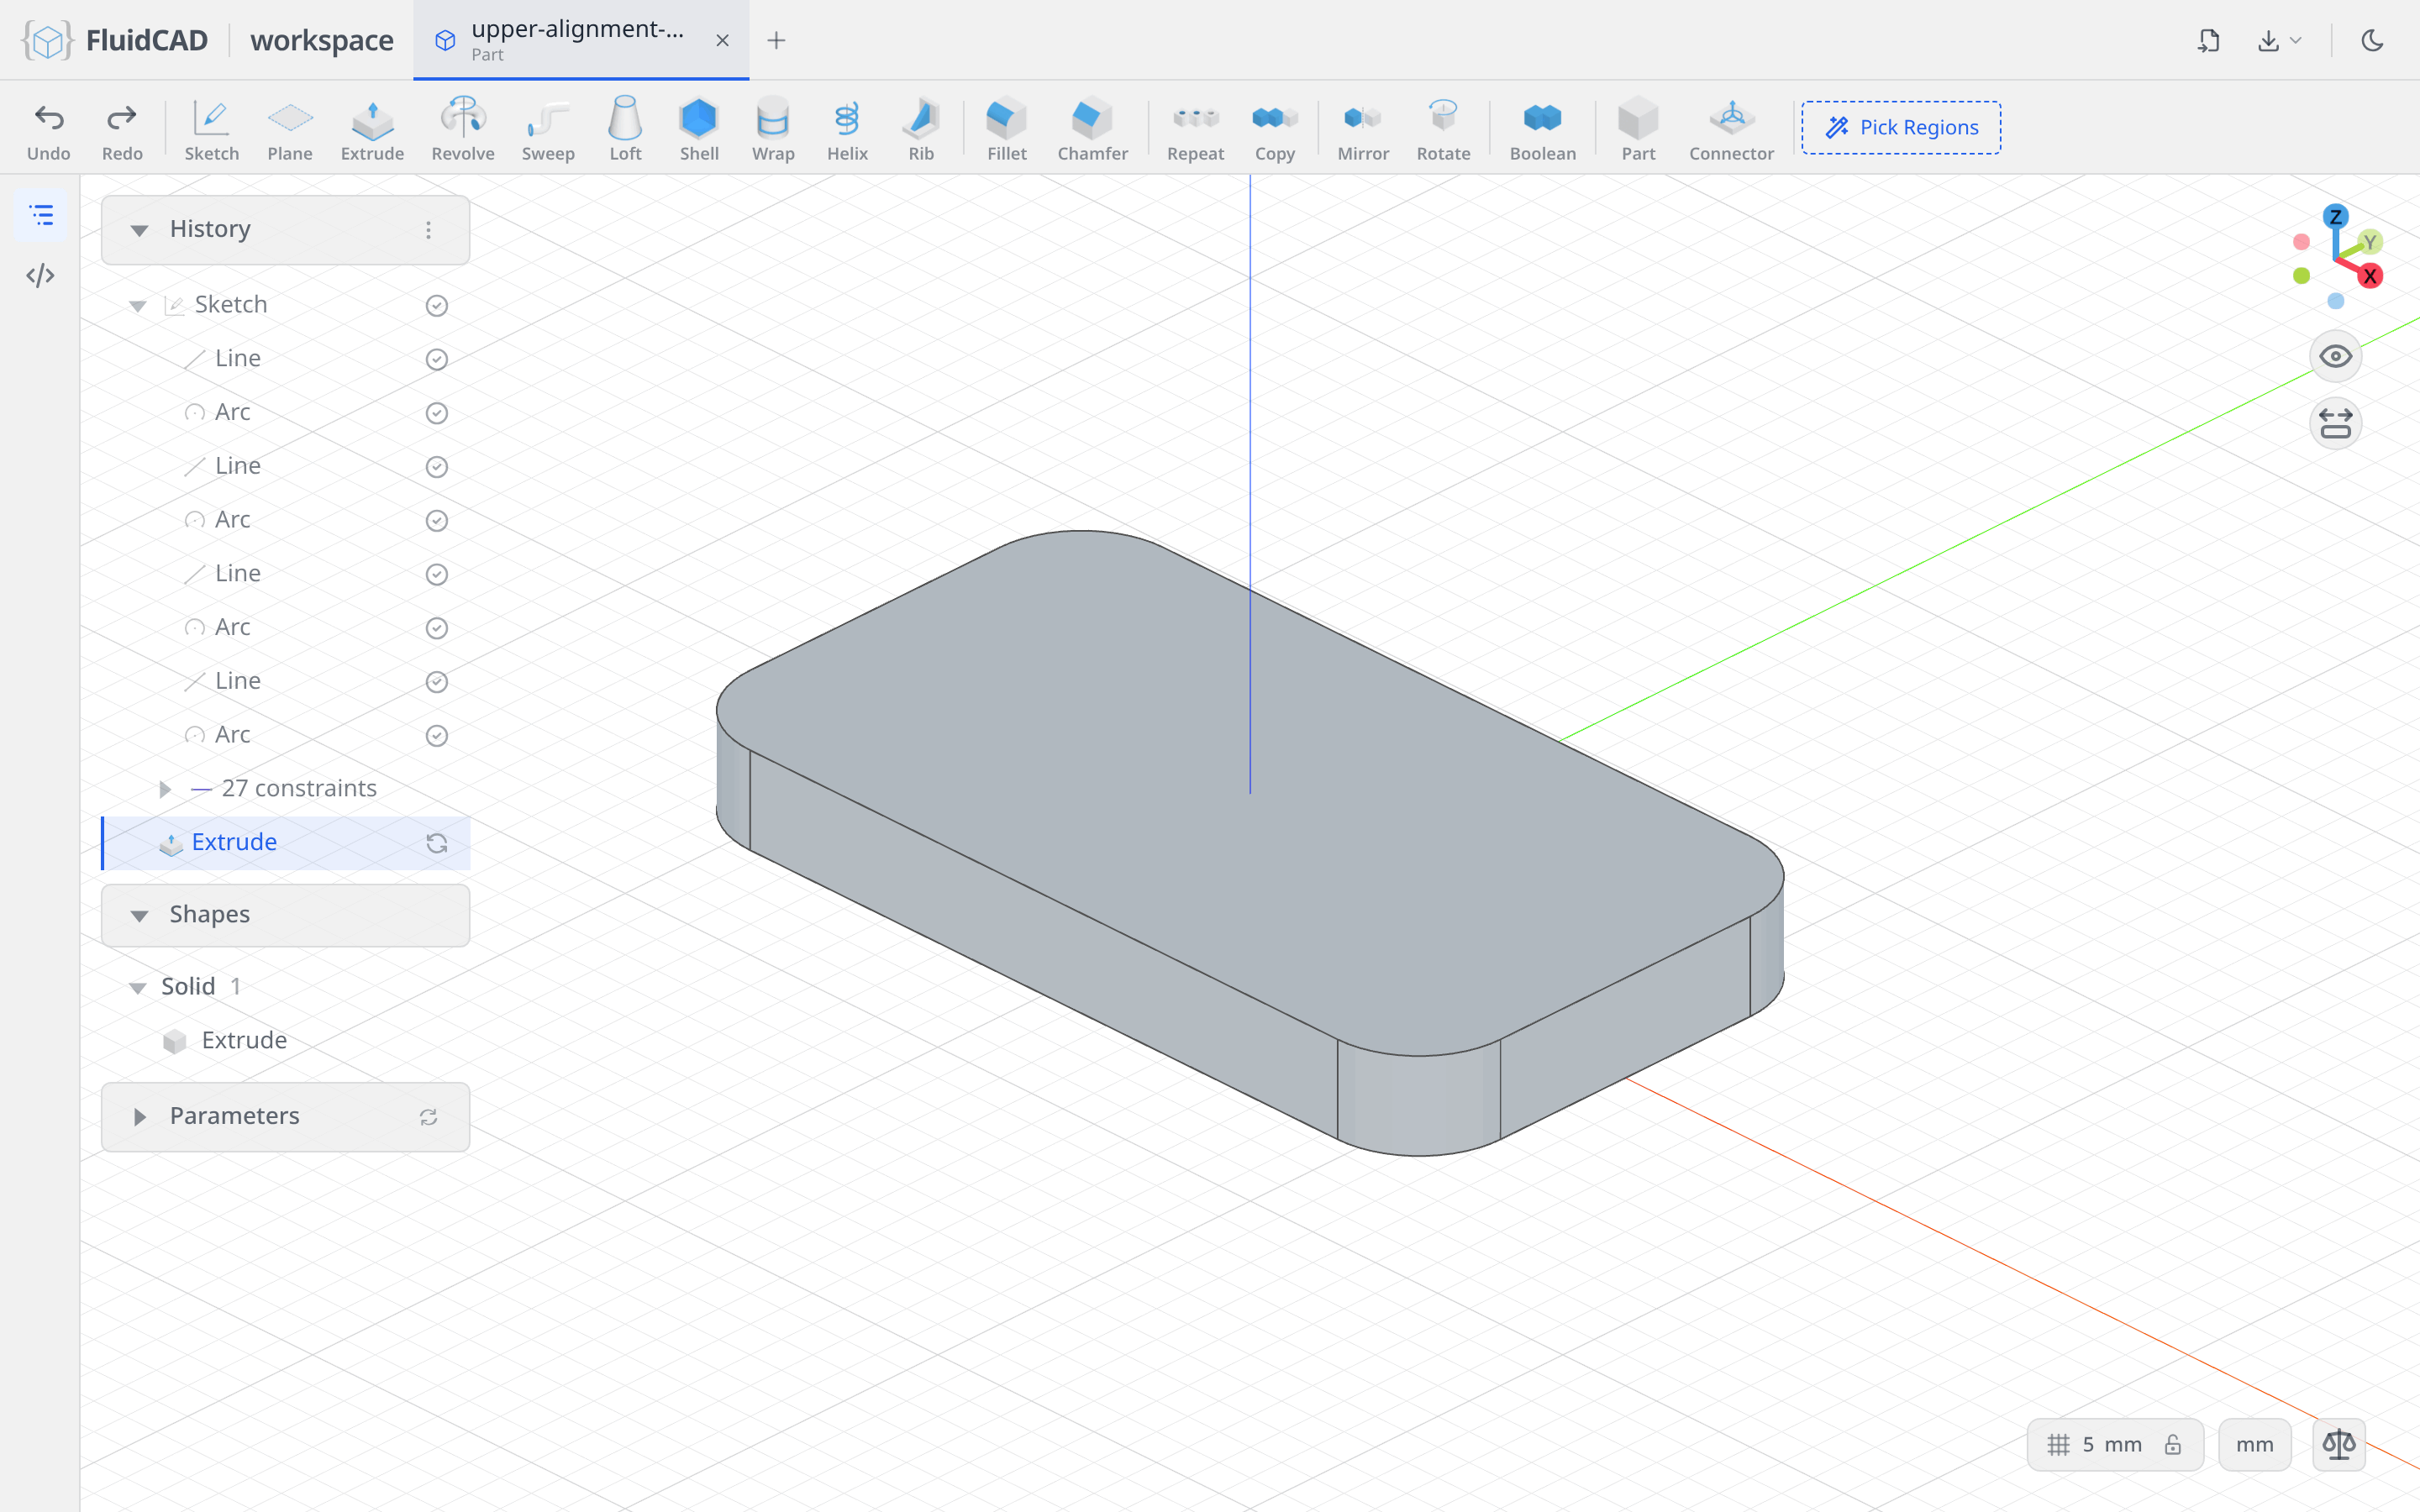Open the History panel options menu
The image size is (2420, 1512).
click(428, 230)
